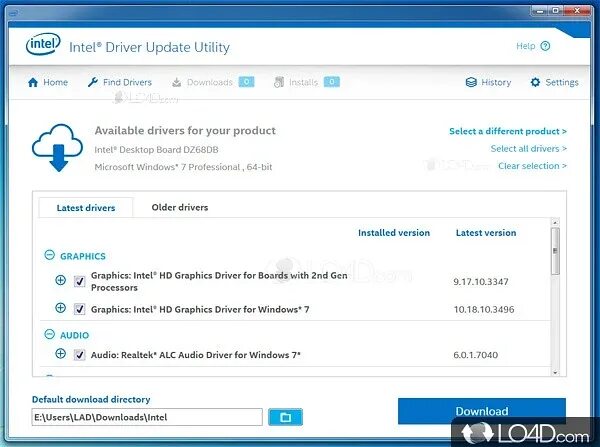This screenshot has width=600, height=447.
Task: Open the Home menu item
Action: tap(55, 82)
